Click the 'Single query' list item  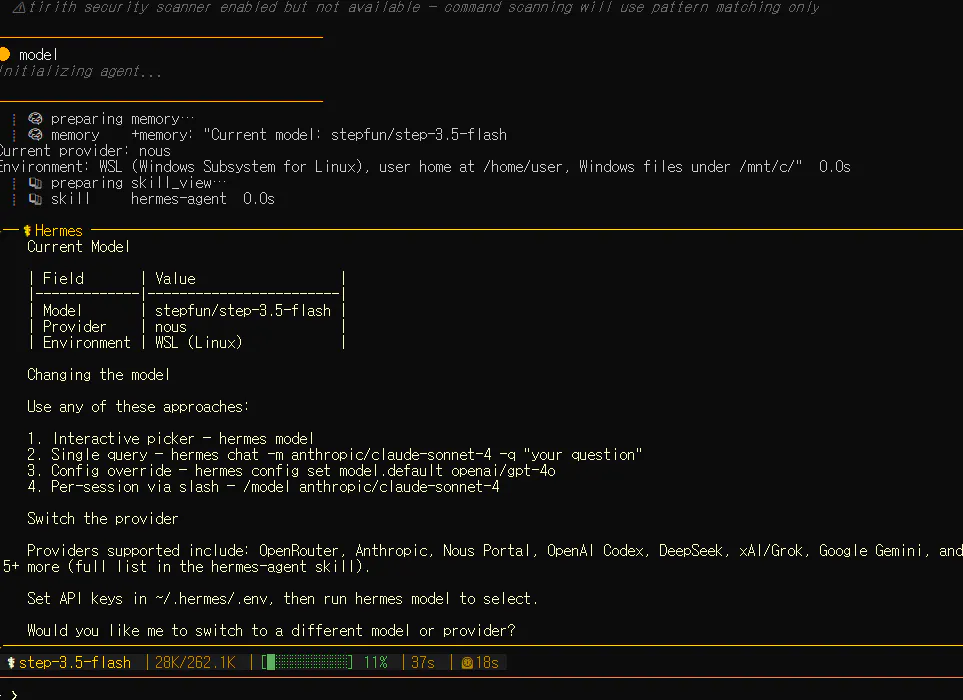335,454
